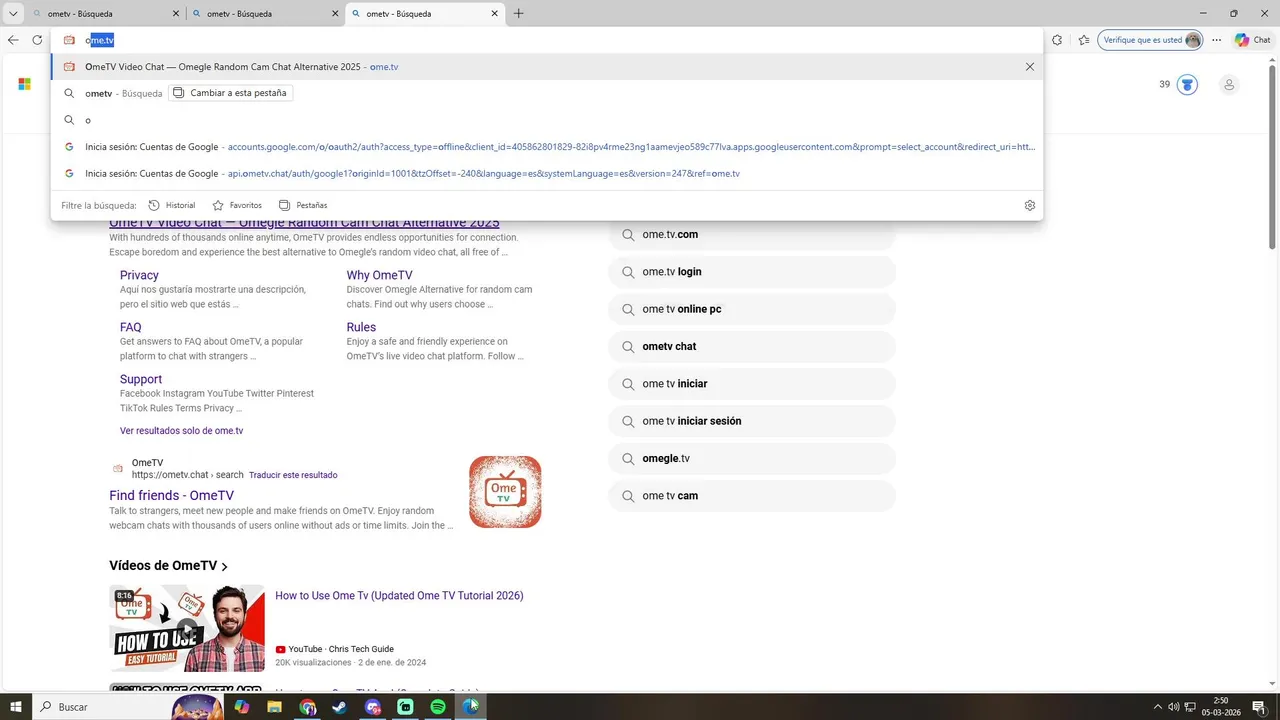Select accounts.google.com Inicia sesión suggestion
Screen dimensions: 1280x720
[547, 147]
